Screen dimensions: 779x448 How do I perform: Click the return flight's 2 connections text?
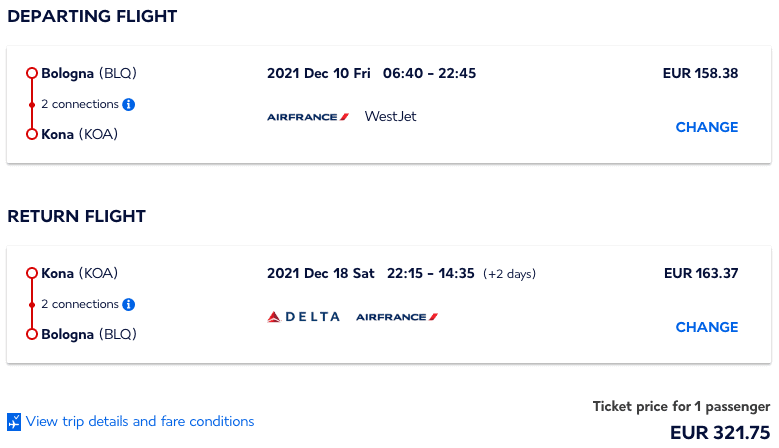coord(79,304)
